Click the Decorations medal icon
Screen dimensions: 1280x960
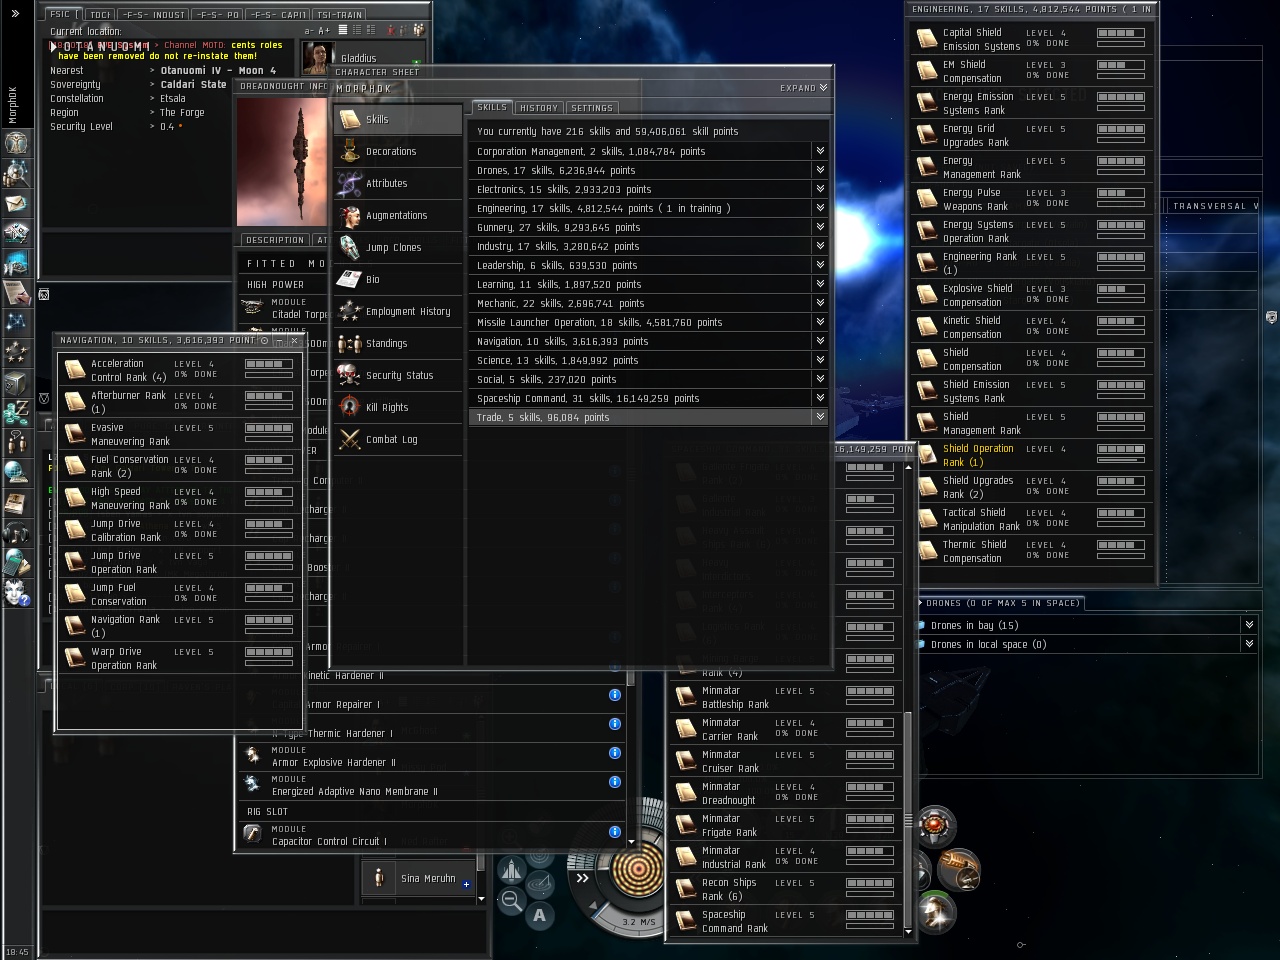(x=349, y=151)
